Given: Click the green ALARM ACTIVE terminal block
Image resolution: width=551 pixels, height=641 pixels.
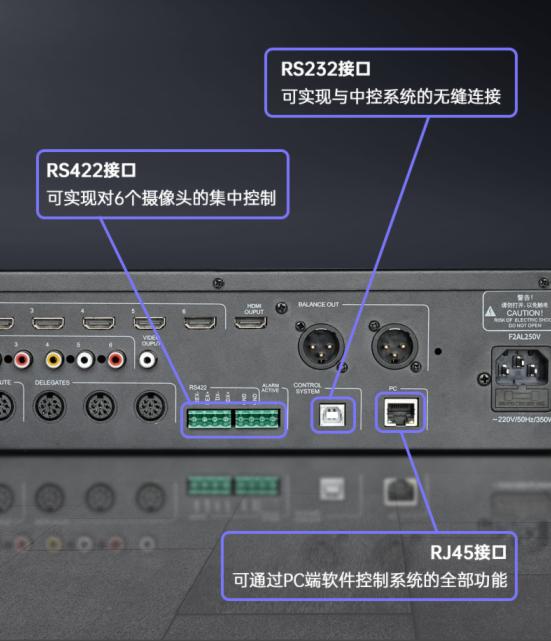Looking at the screenshot, I should (x=257, y=419).
